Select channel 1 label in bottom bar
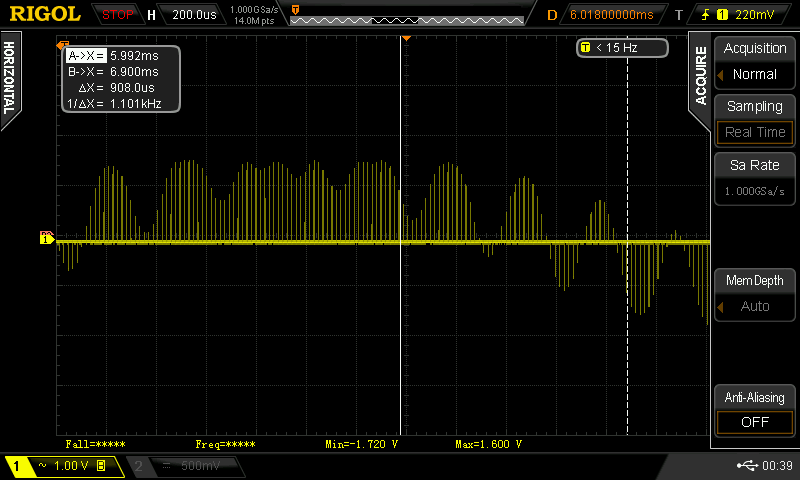This screenshot has width=800, height=480. pyautogui.click(x=16, y=466)
